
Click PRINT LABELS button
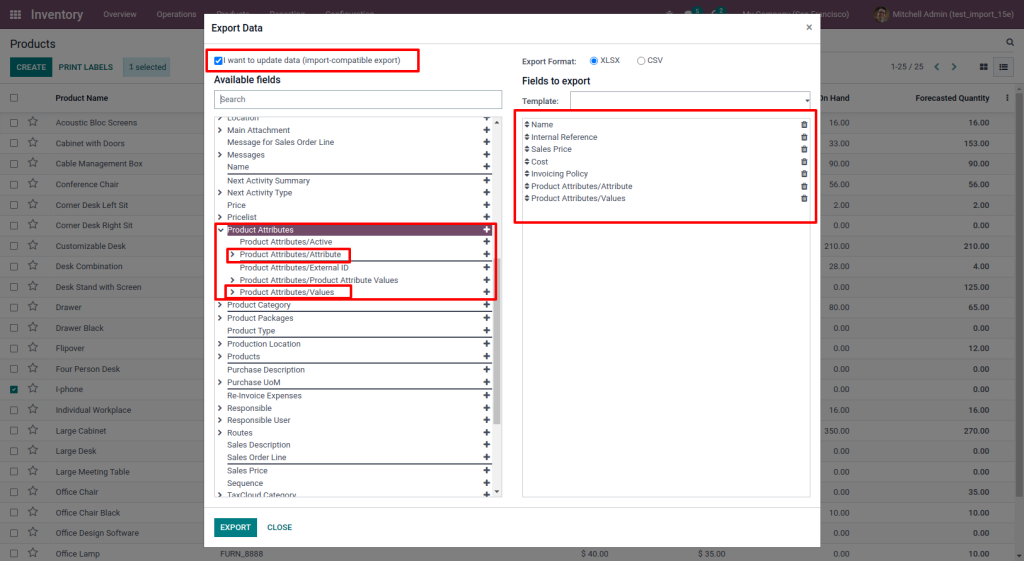86,67
